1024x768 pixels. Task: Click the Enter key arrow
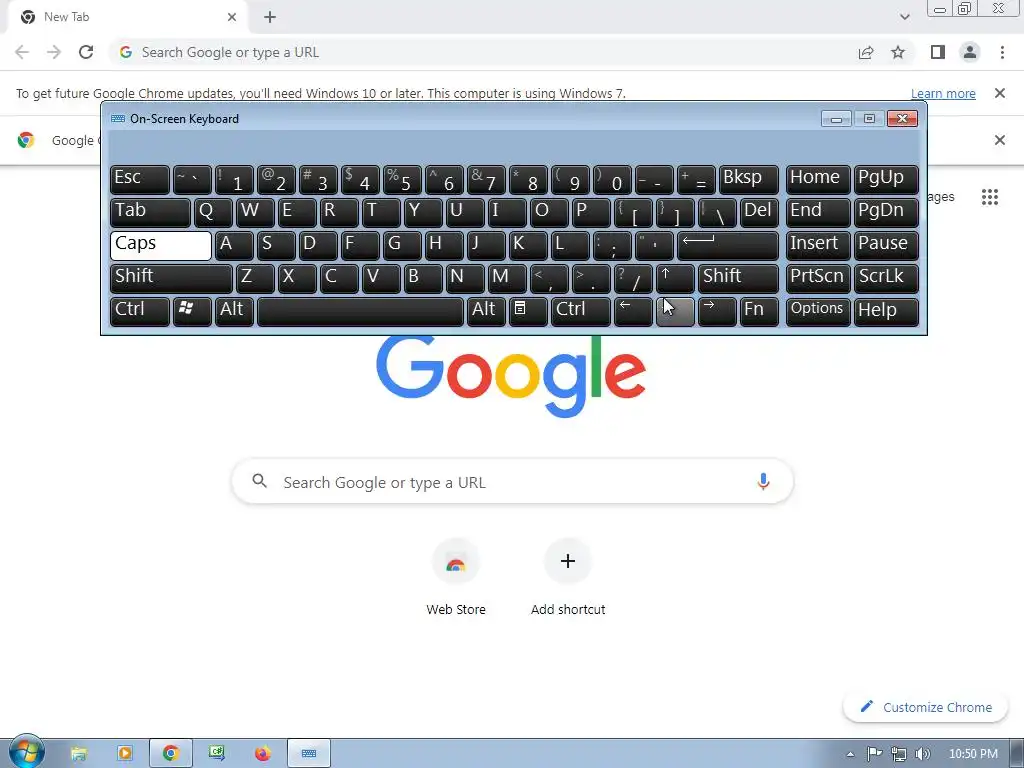tap(728, 245)
